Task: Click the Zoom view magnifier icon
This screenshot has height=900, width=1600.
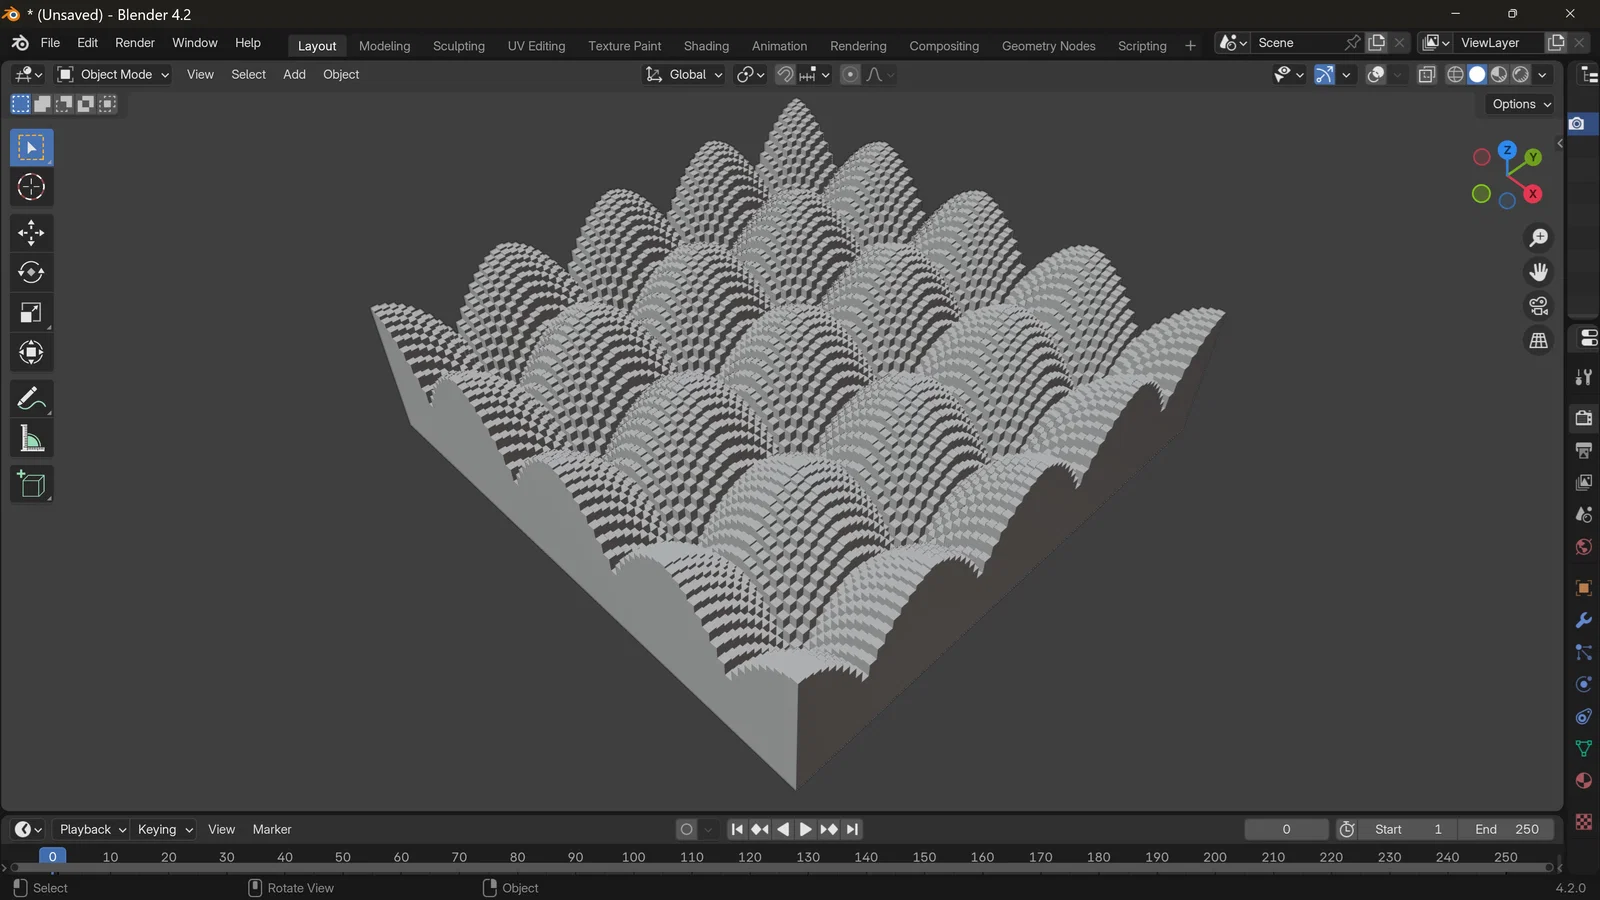Action: (x=1539, y=238)
